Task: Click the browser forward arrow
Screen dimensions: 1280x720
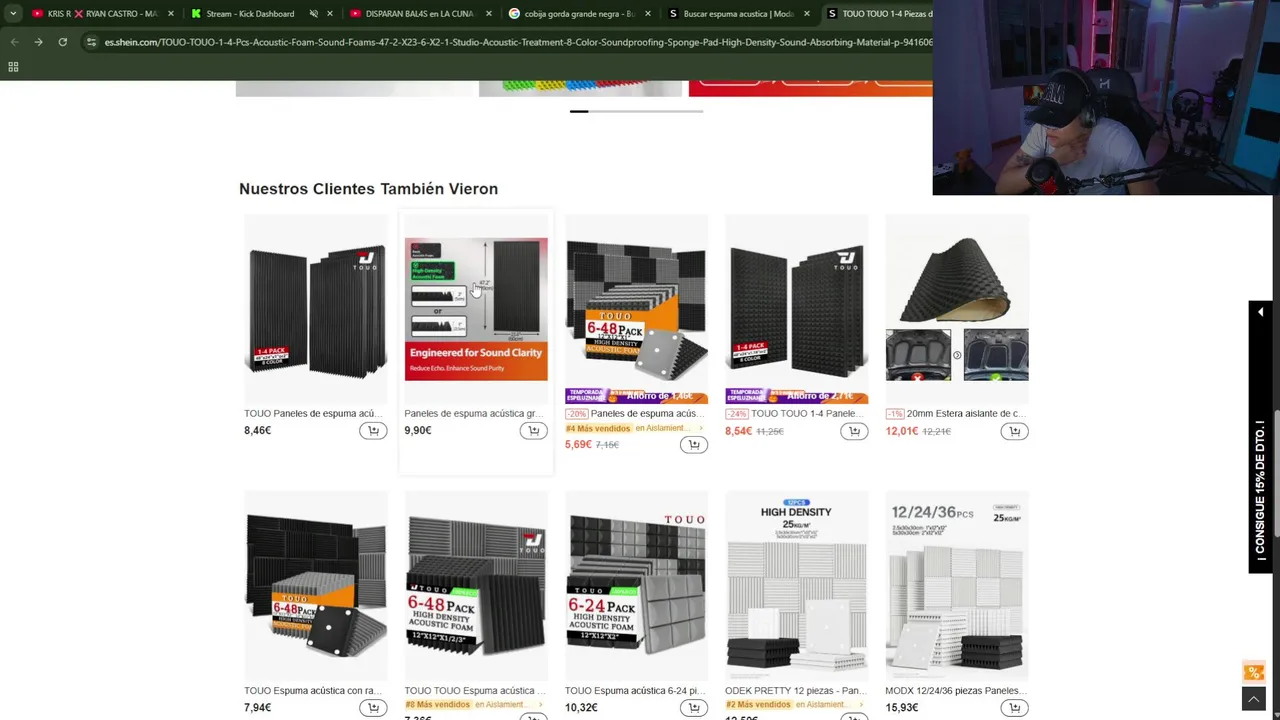Action: pyautogui.click(x=38, y=42)
